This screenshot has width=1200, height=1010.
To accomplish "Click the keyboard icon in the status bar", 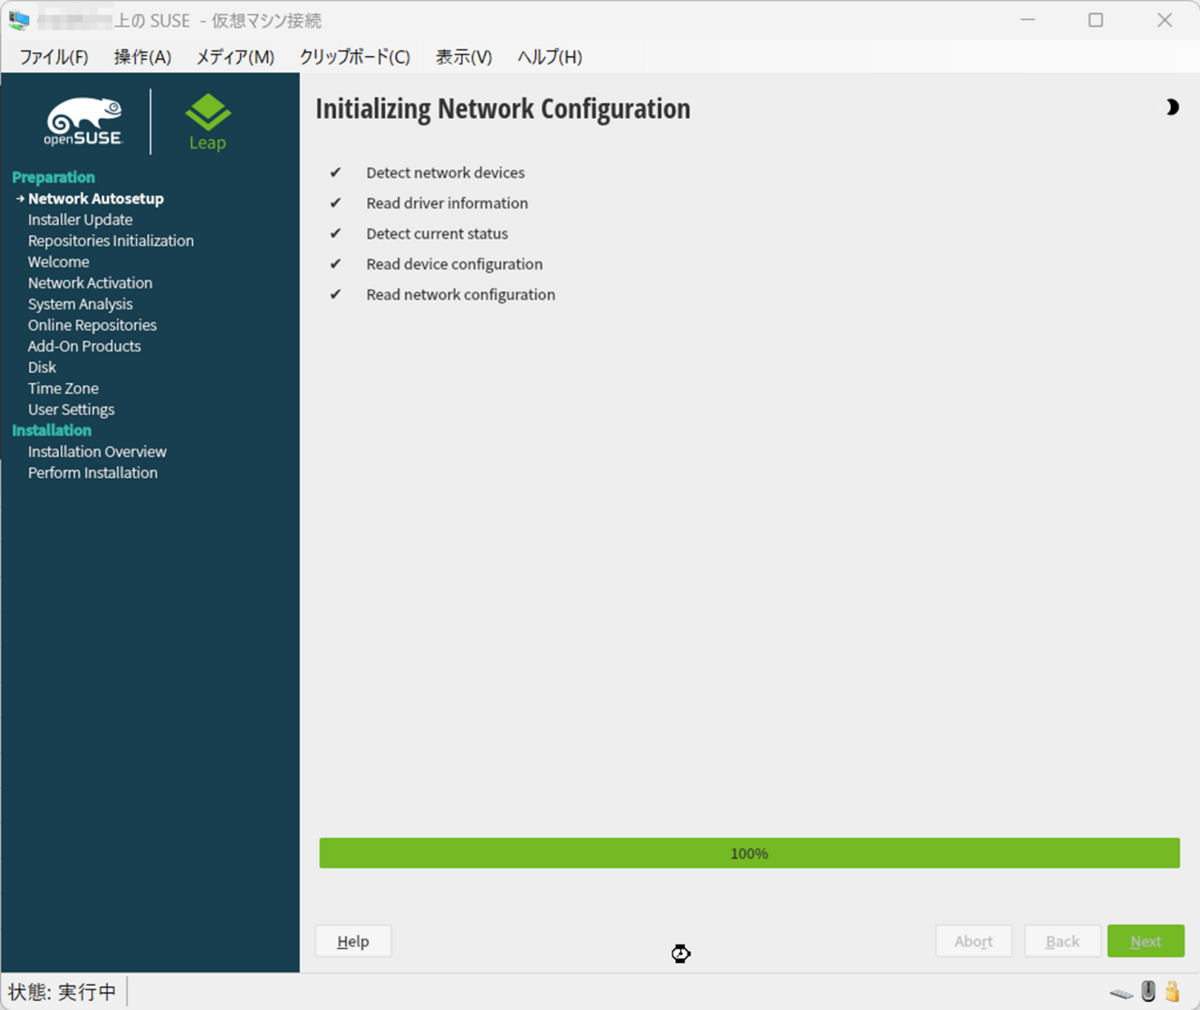I will click(1122, 993).
